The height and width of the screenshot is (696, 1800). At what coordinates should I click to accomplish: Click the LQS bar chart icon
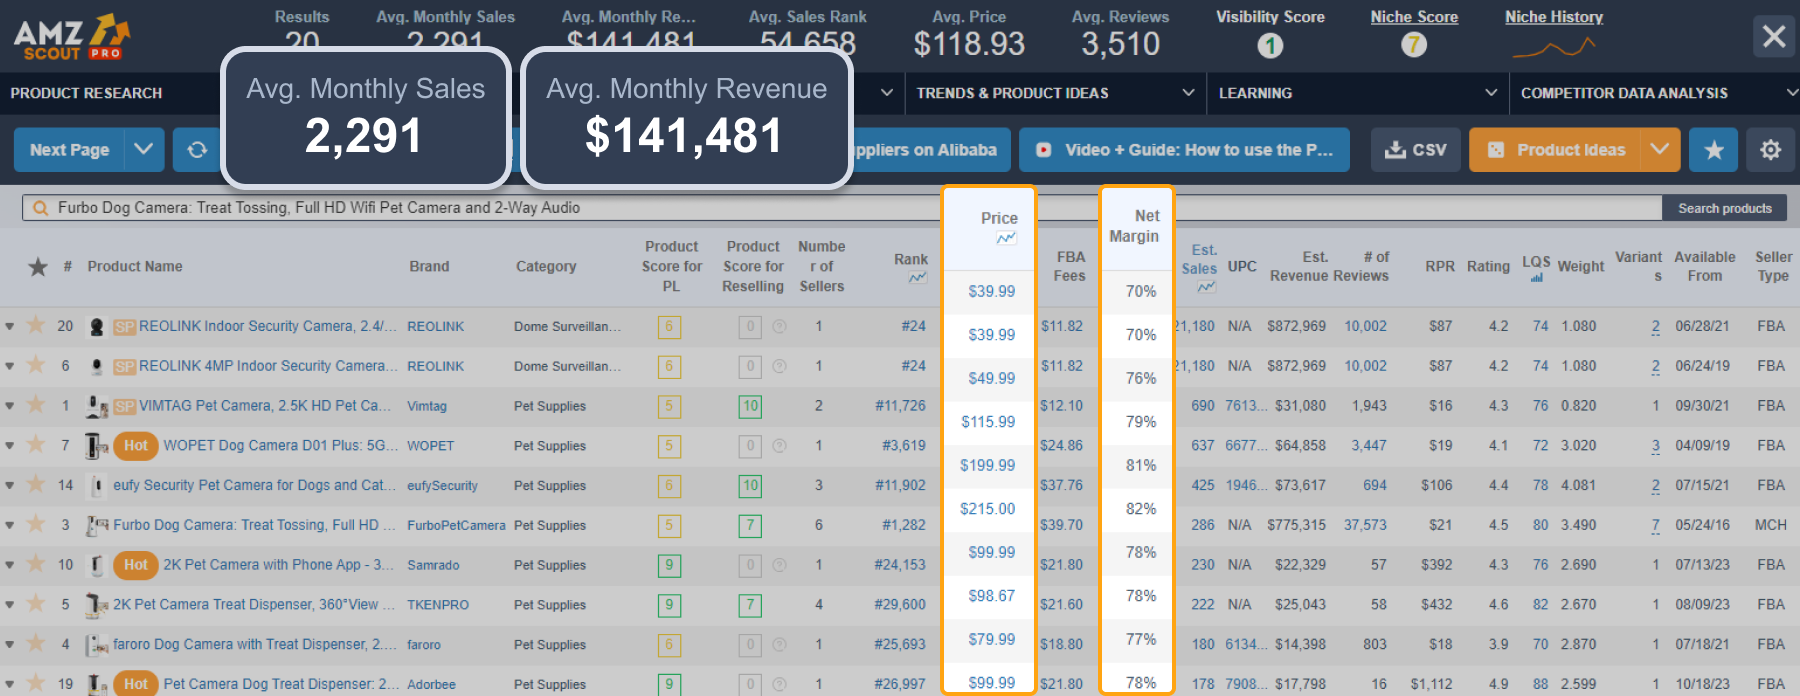tap(1536, 278)
